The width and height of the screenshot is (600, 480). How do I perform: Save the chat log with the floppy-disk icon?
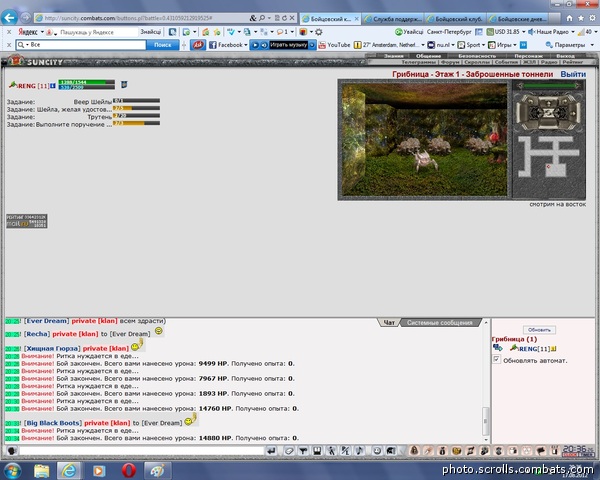(x=317, y=451)
